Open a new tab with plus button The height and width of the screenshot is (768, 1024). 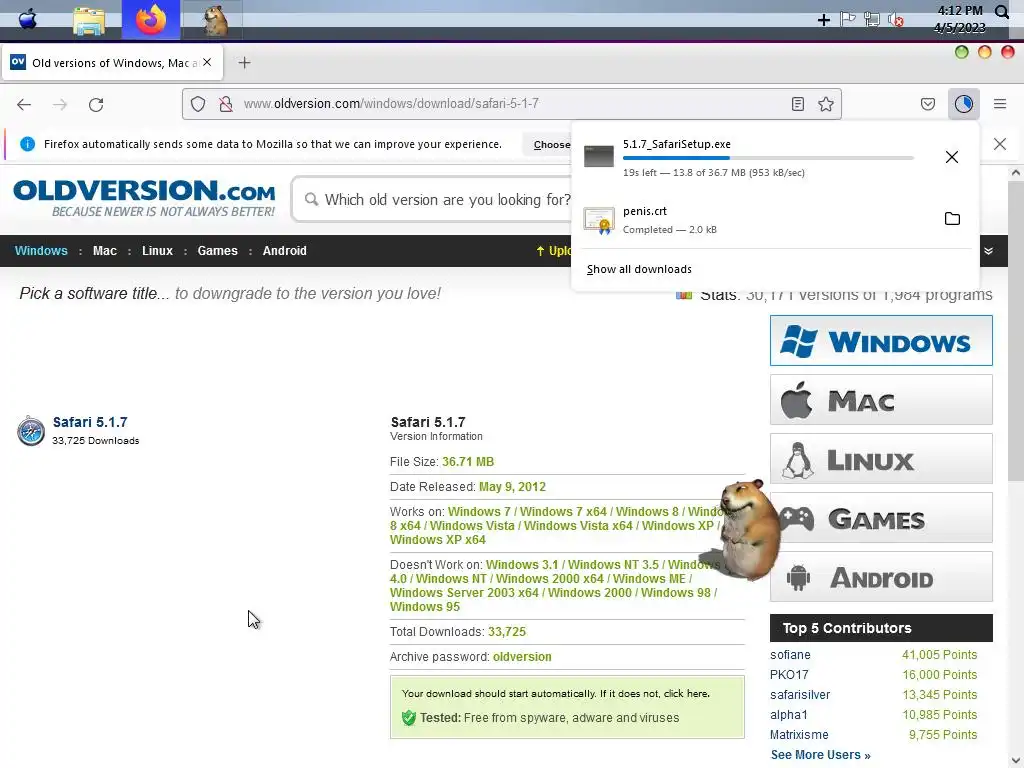click(244, 63)
